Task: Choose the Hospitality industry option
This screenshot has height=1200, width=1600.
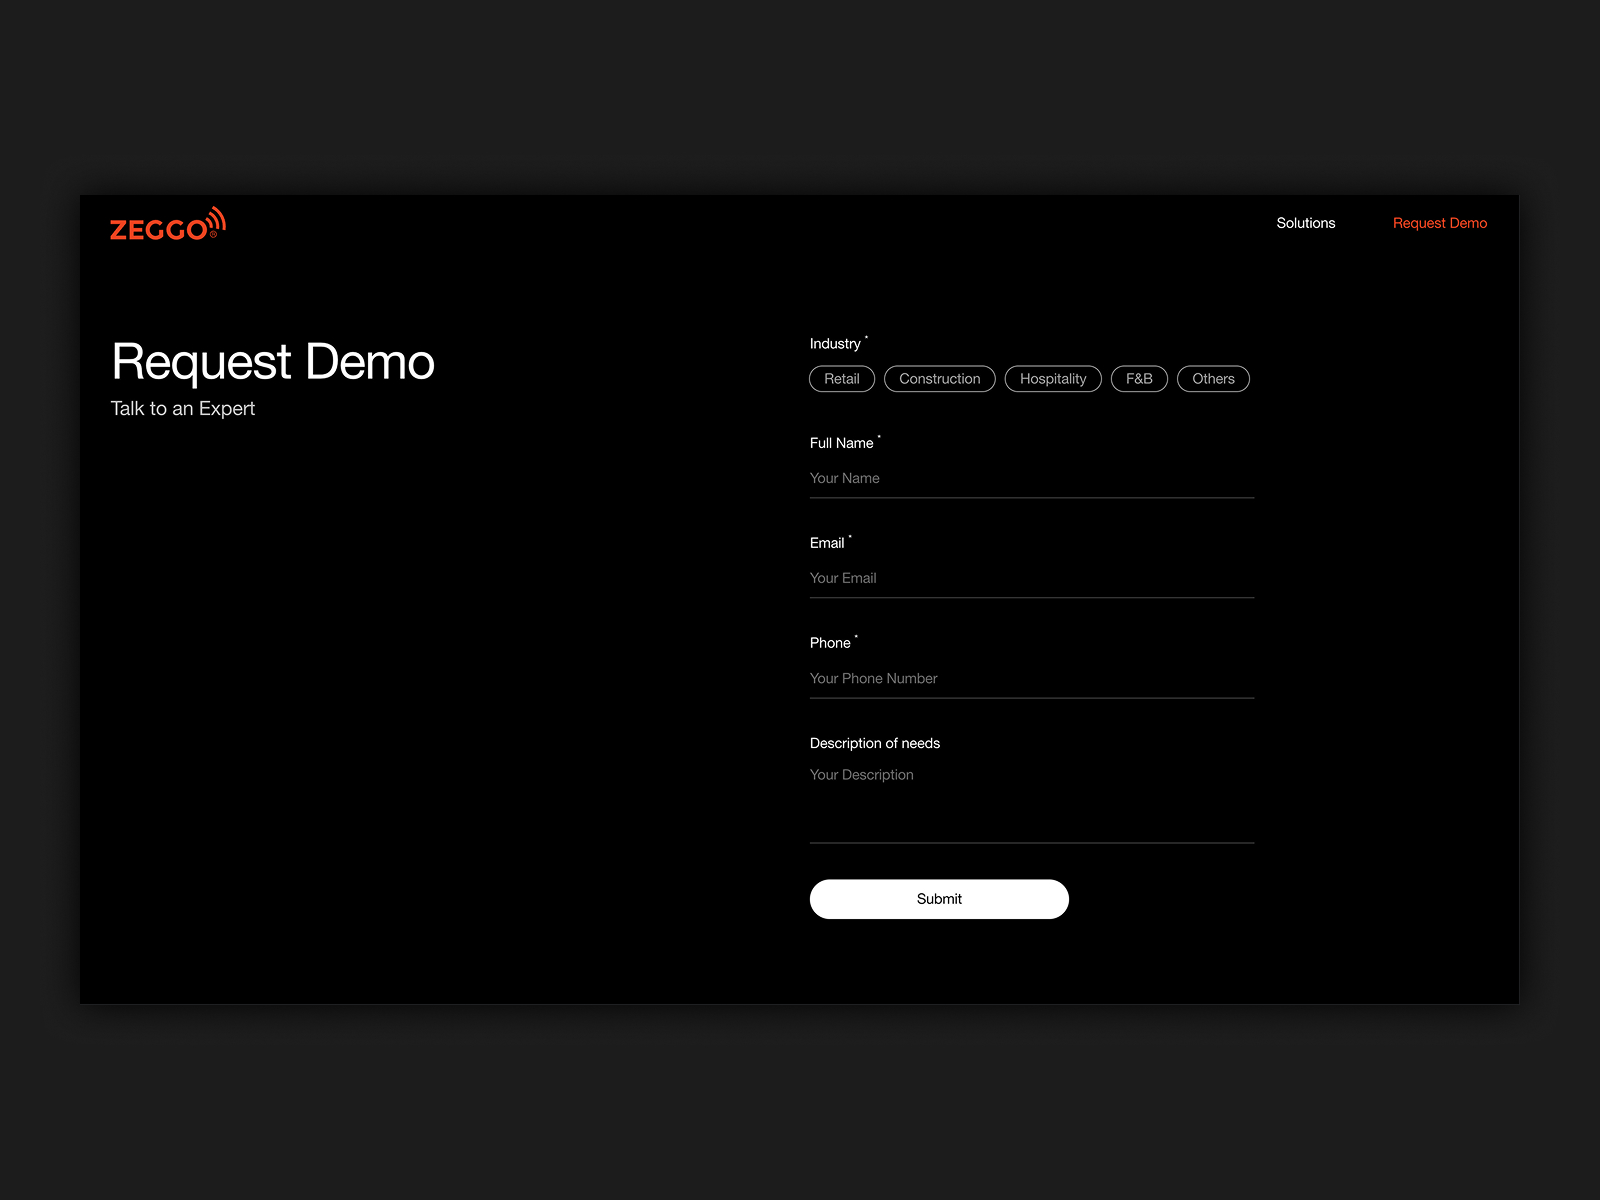Action: pos(1053,379)
